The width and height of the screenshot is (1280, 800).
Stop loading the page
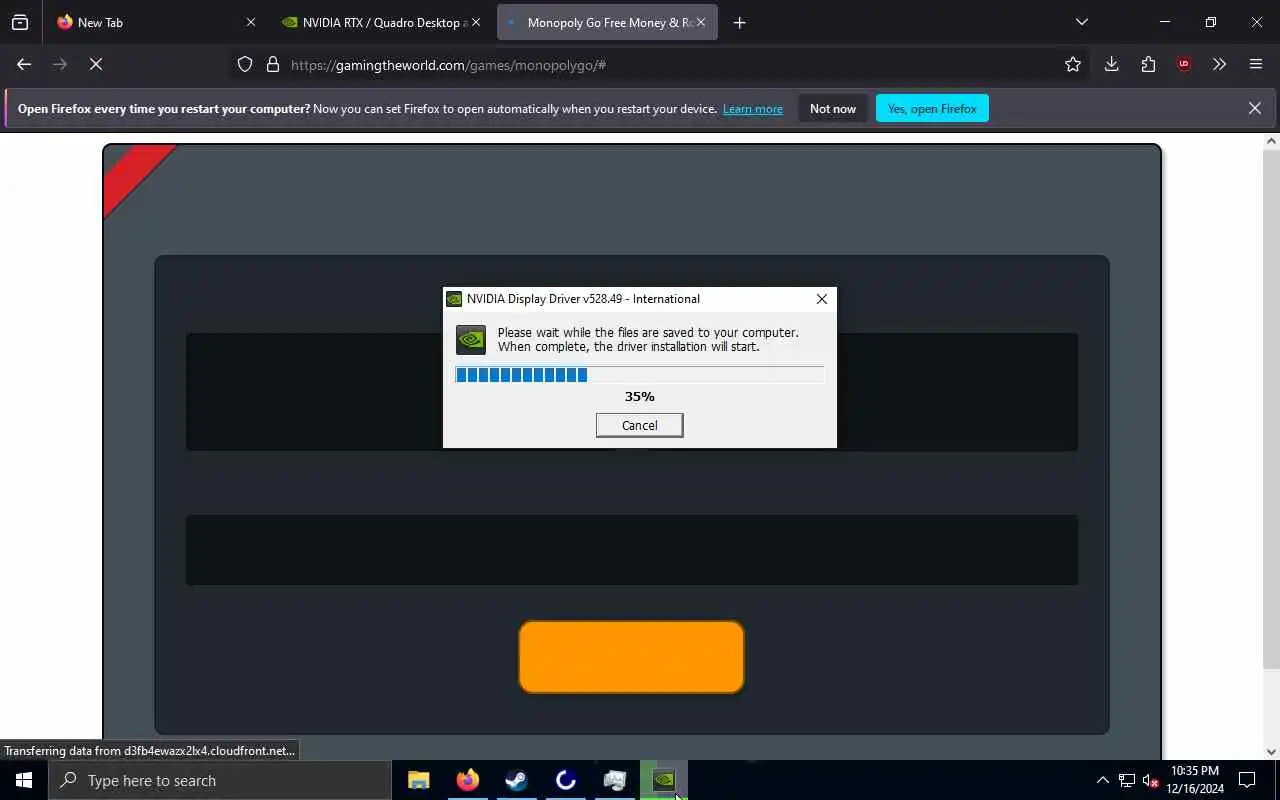96,64
